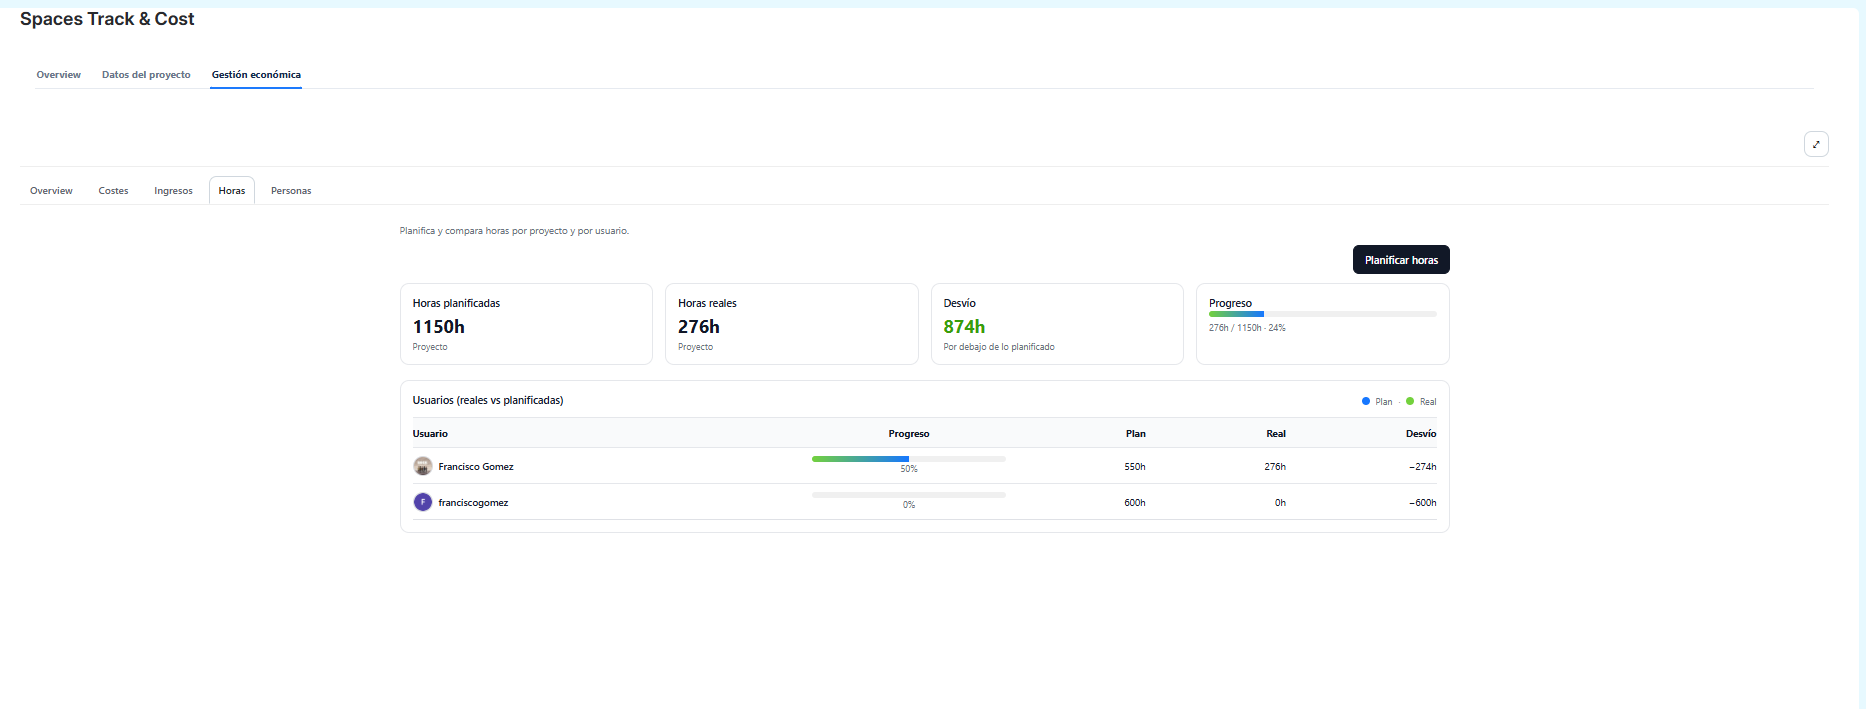The width and height of the screenshot is (1866, 709).
Task: Go to the Overview tab beside Datos del proyecto
Action: pyautogui.click(x=59, y=75)
